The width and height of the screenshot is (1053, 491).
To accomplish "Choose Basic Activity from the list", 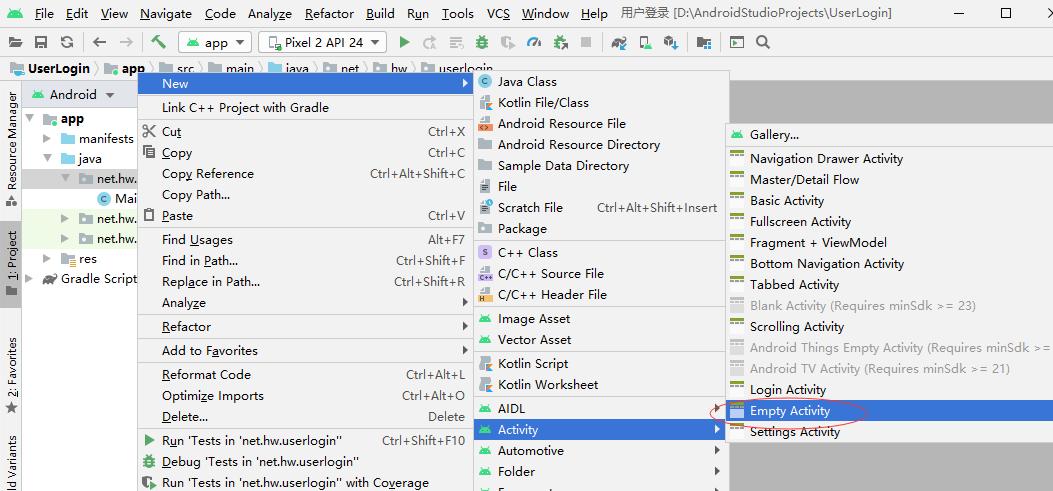I will (x=890, y=201).
